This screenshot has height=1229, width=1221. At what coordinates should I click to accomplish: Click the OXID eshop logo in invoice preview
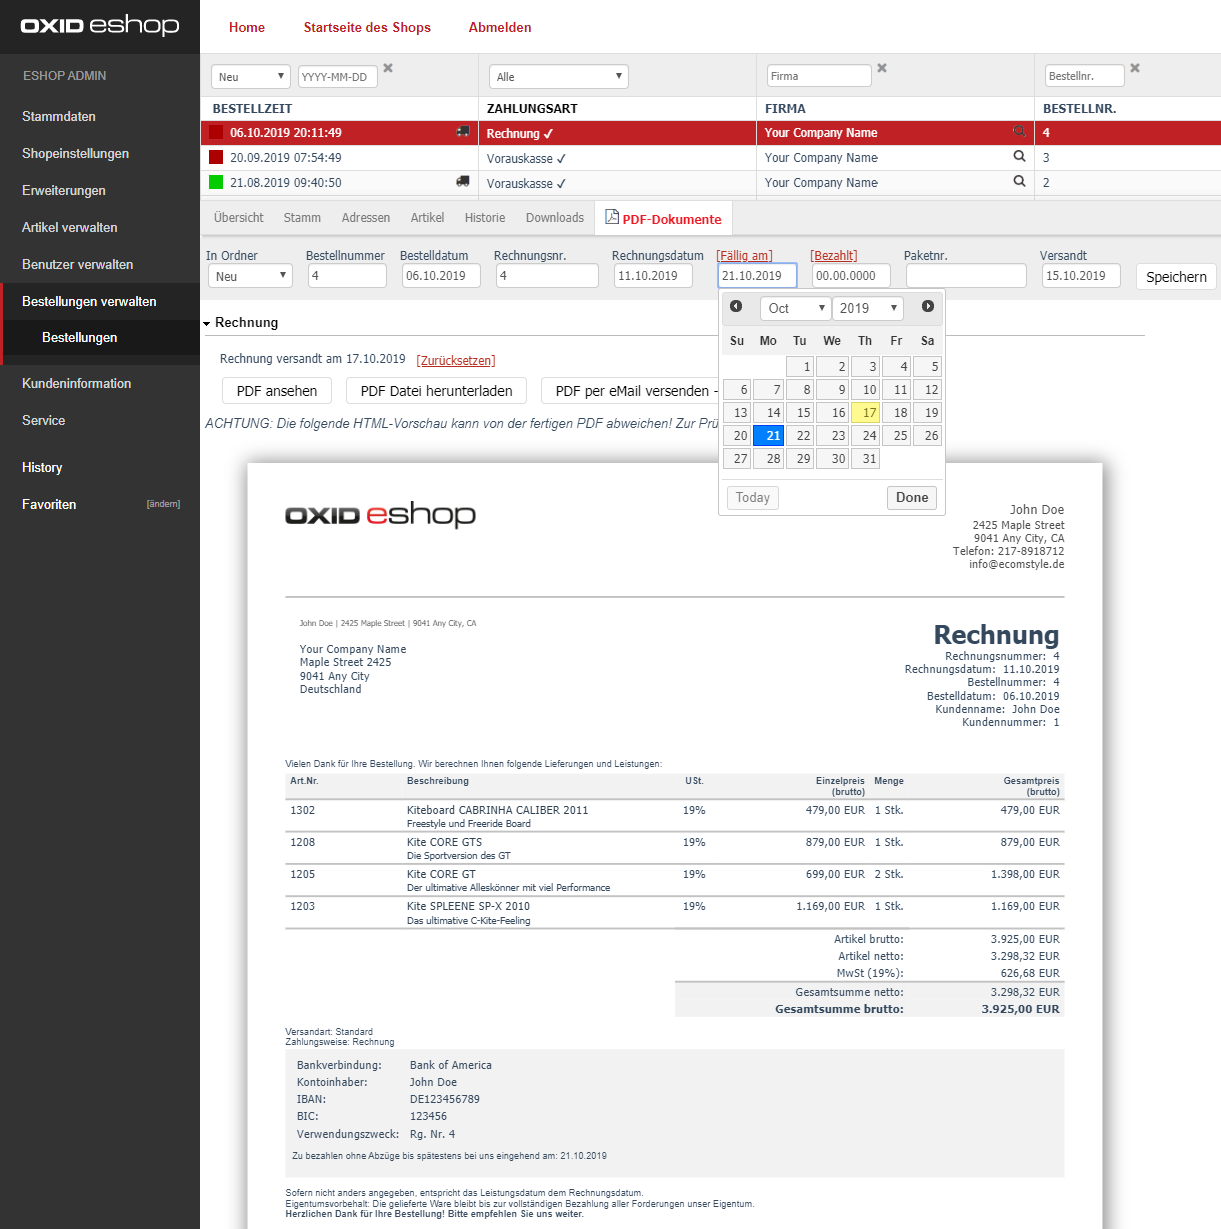[380, 514]
